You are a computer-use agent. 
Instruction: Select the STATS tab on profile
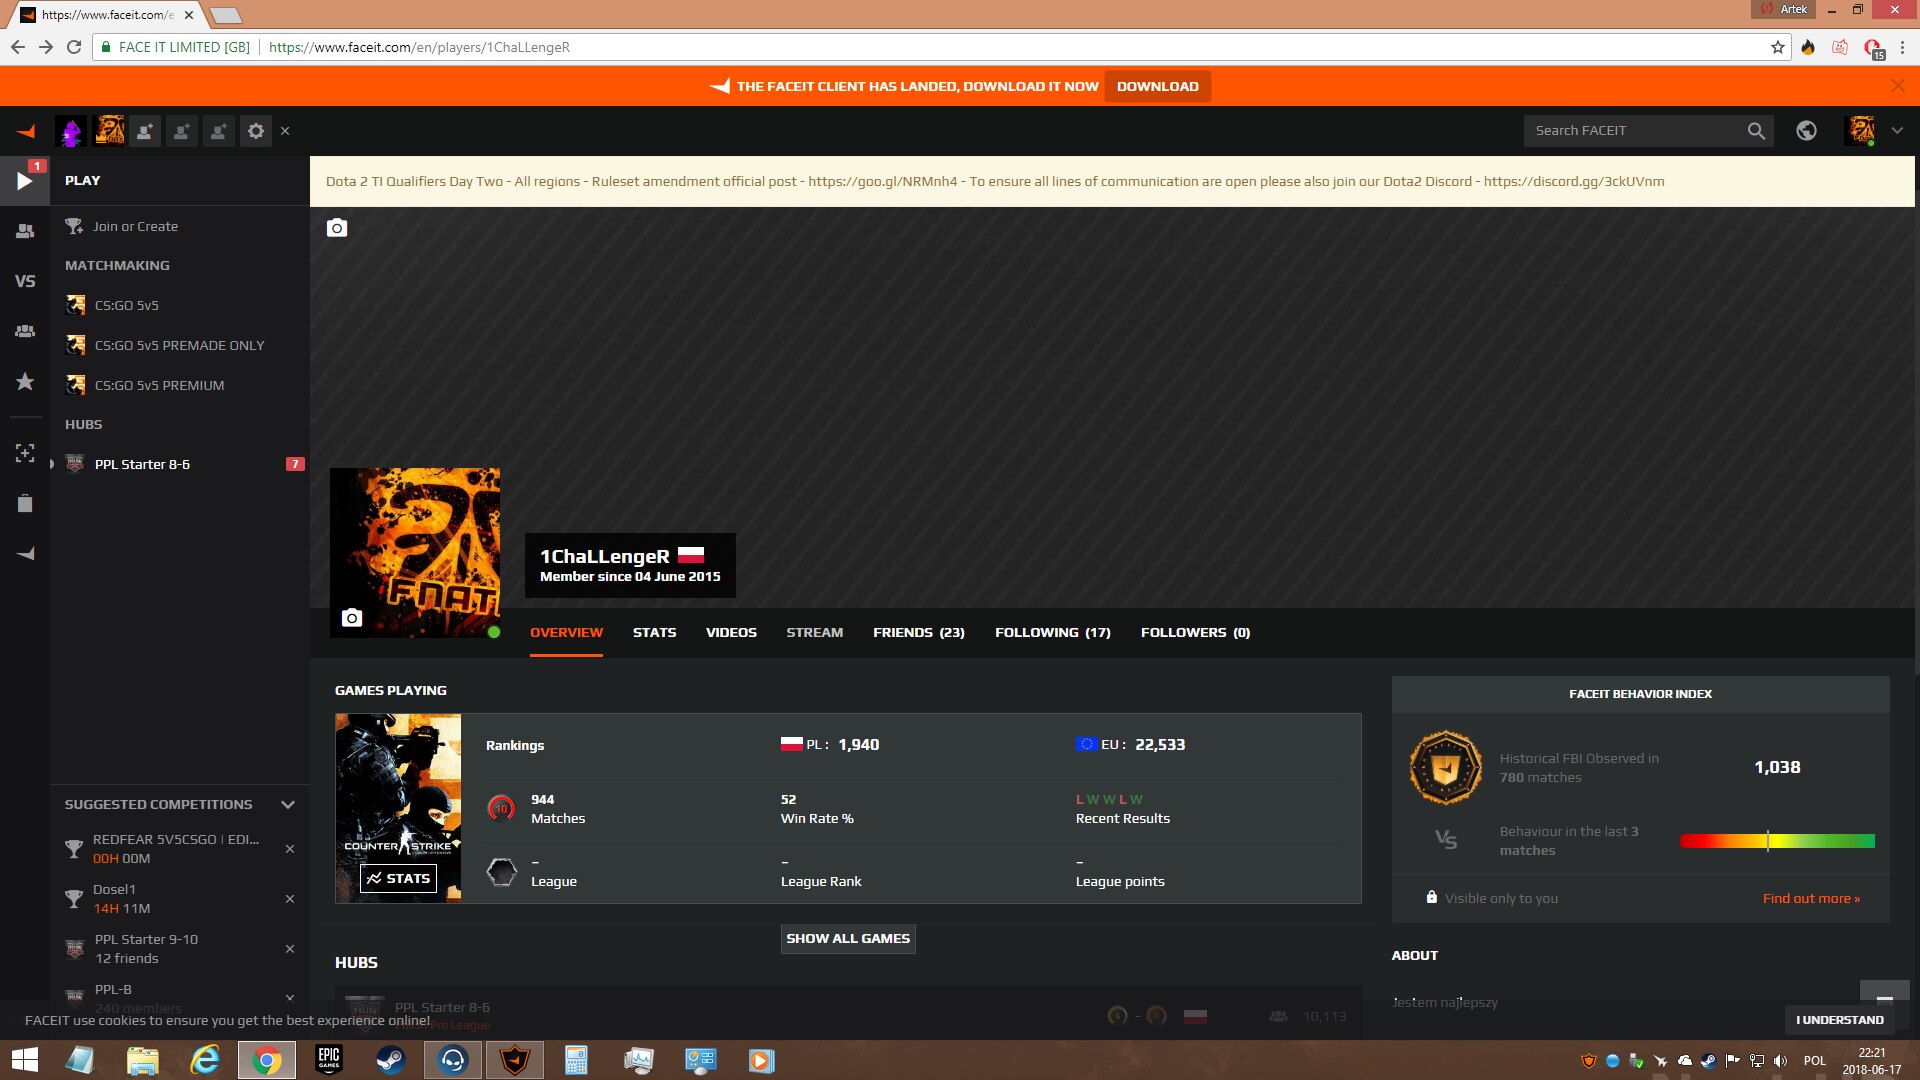tap(653, 632)
